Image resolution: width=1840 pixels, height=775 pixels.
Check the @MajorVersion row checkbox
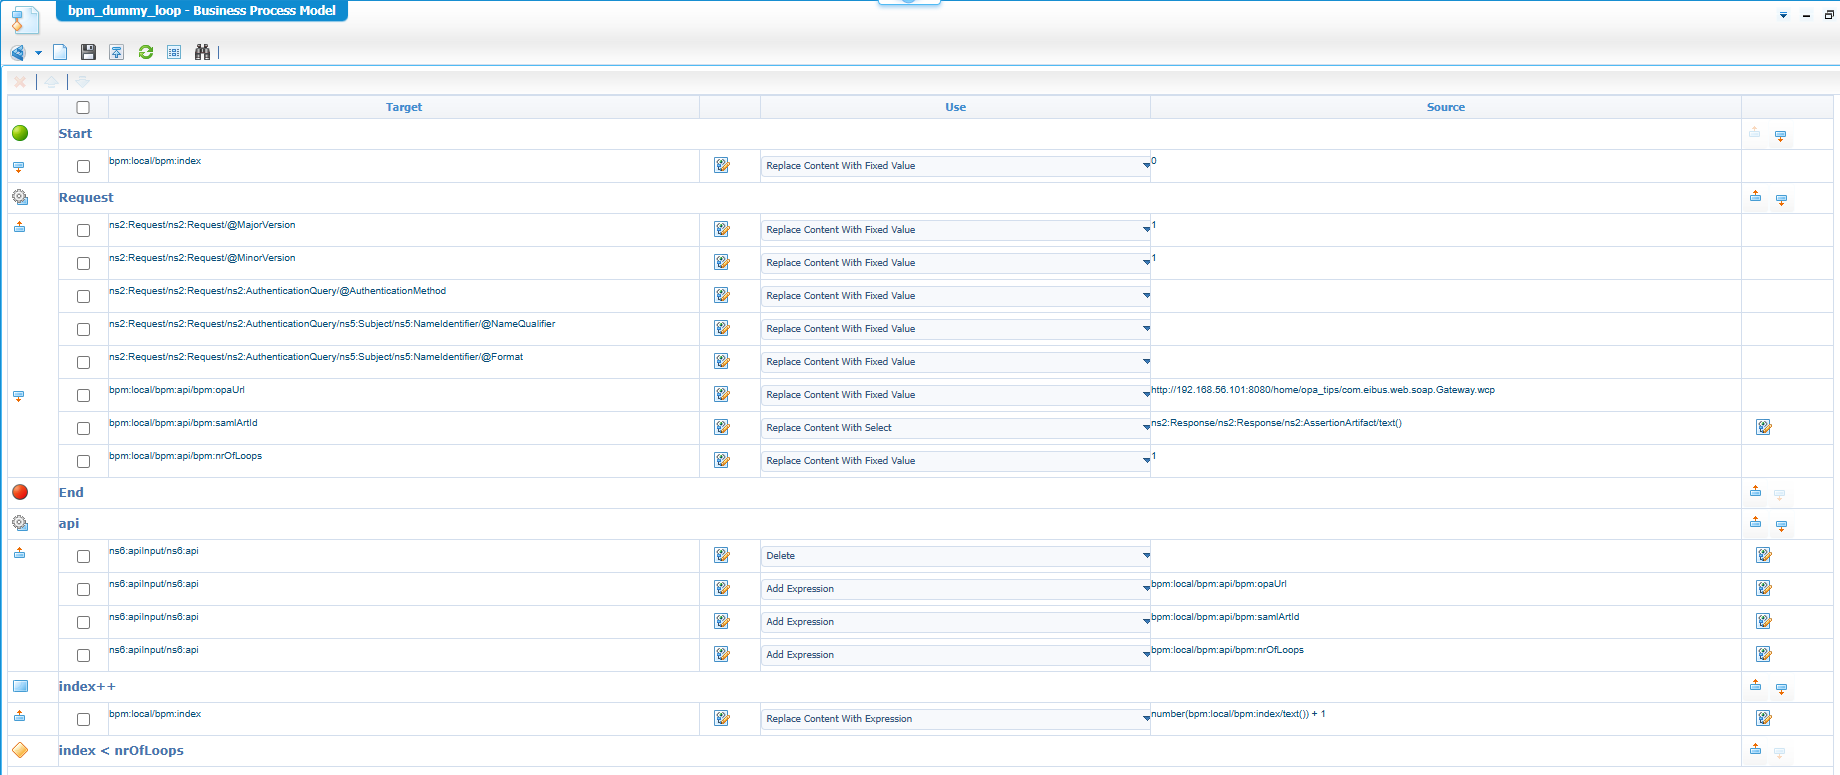point(83,230)
